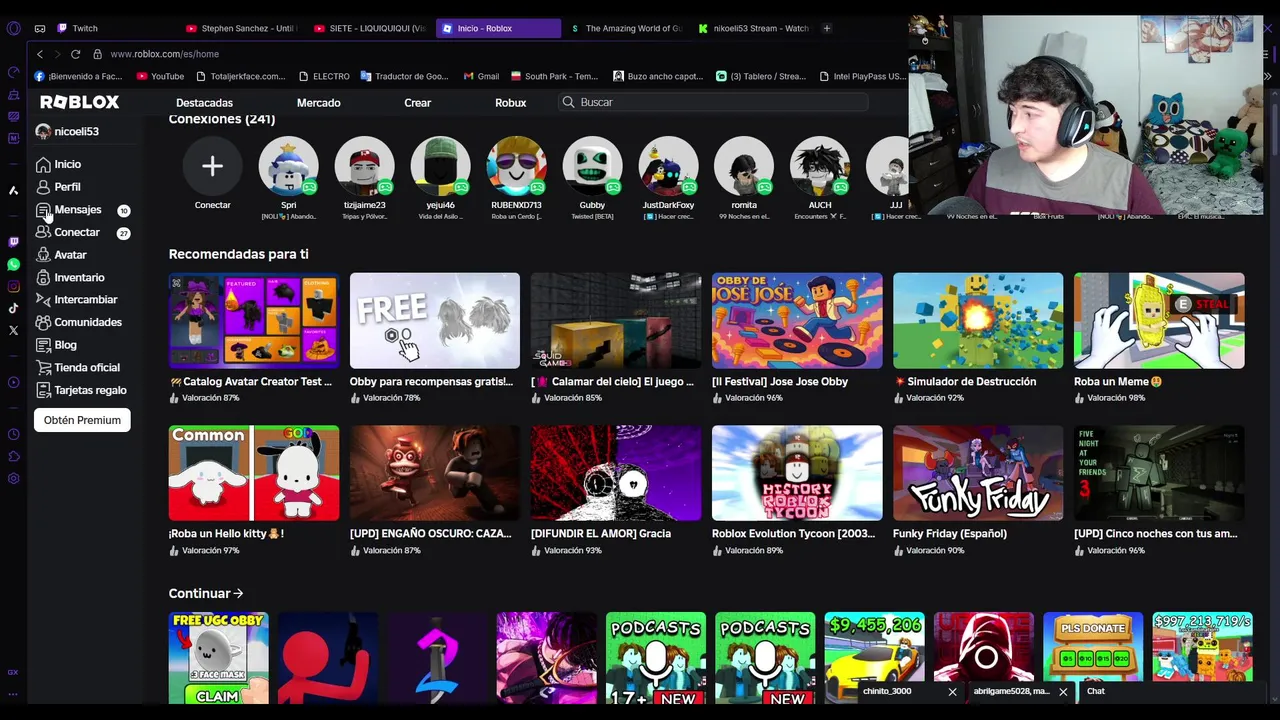The height and width of the screenshot is (720, 1280).
Task: Open Catalog Avatar Creator game thumbnail
Action: pos(254,320)
